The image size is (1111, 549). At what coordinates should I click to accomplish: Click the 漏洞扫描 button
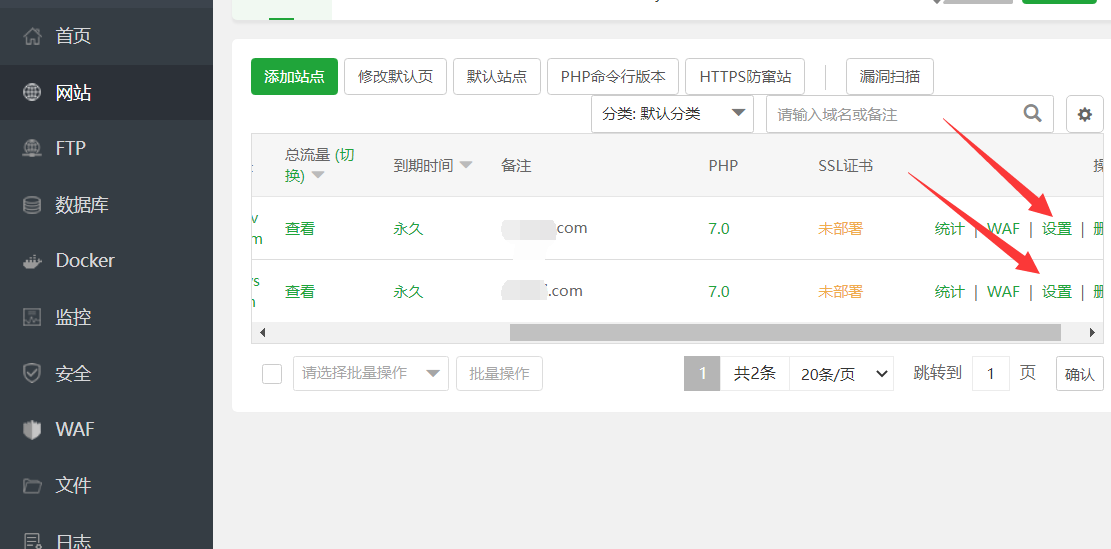pyautogui.click(x=889, y=76)
